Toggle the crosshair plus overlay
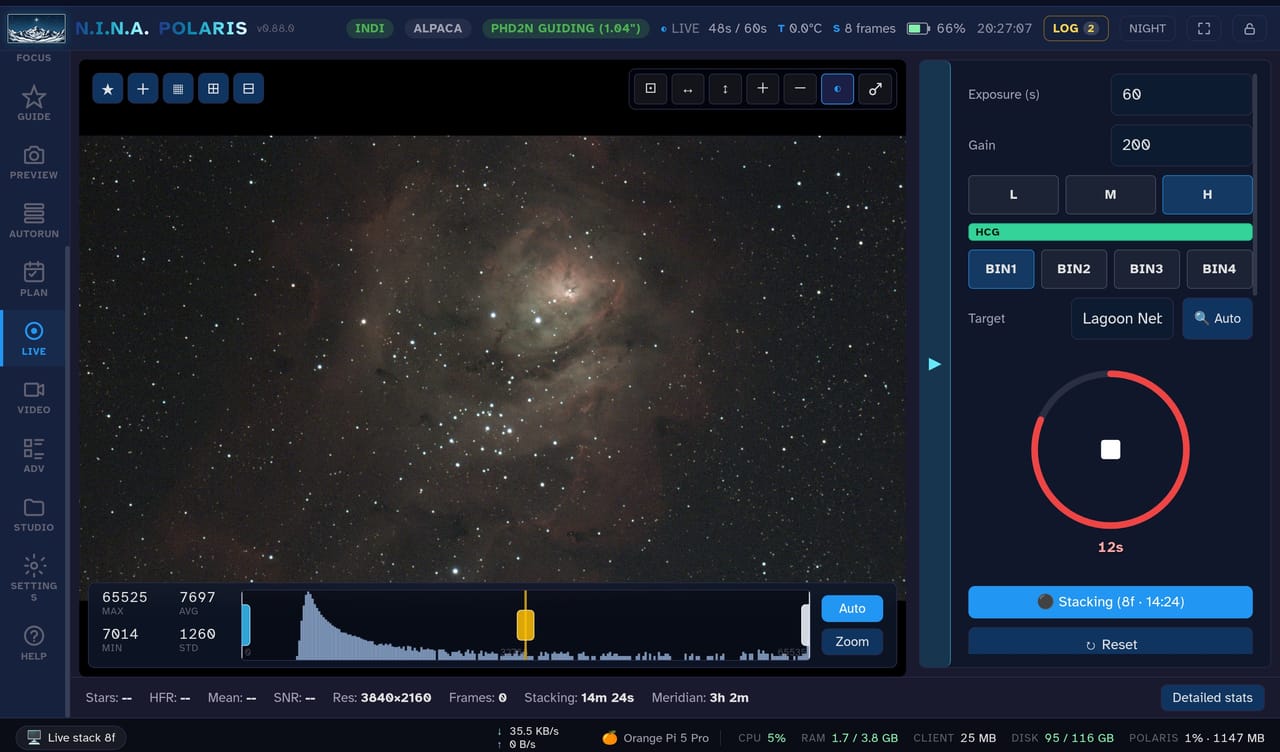The image size is (1280, 752). pyautogui.click(x=143, y=89)
